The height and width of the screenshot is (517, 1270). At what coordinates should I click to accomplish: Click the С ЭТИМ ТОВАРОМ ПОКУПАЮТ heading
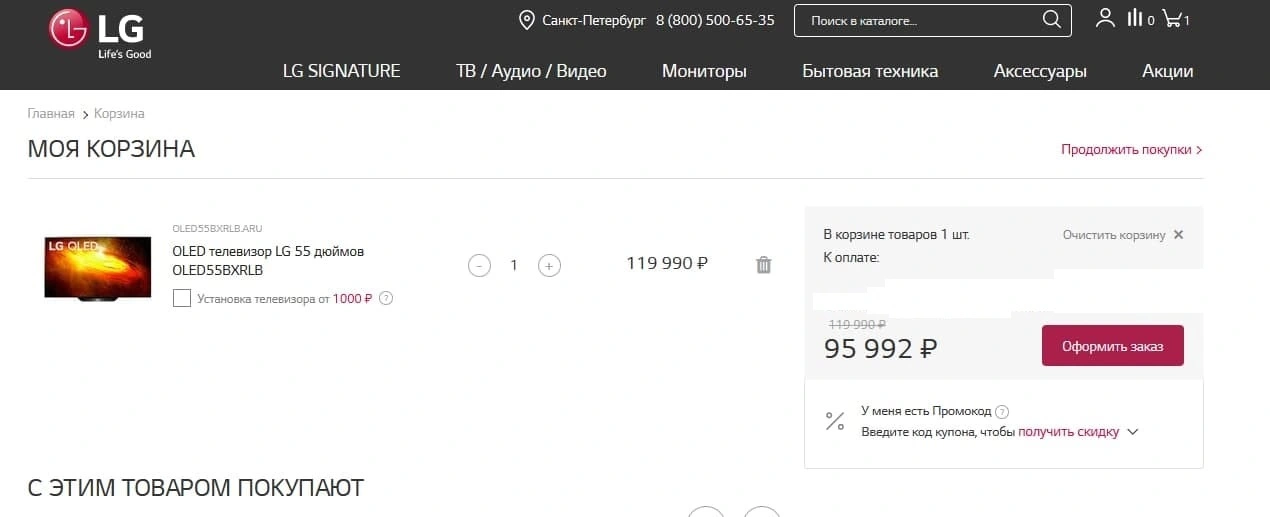click(196, 488)
